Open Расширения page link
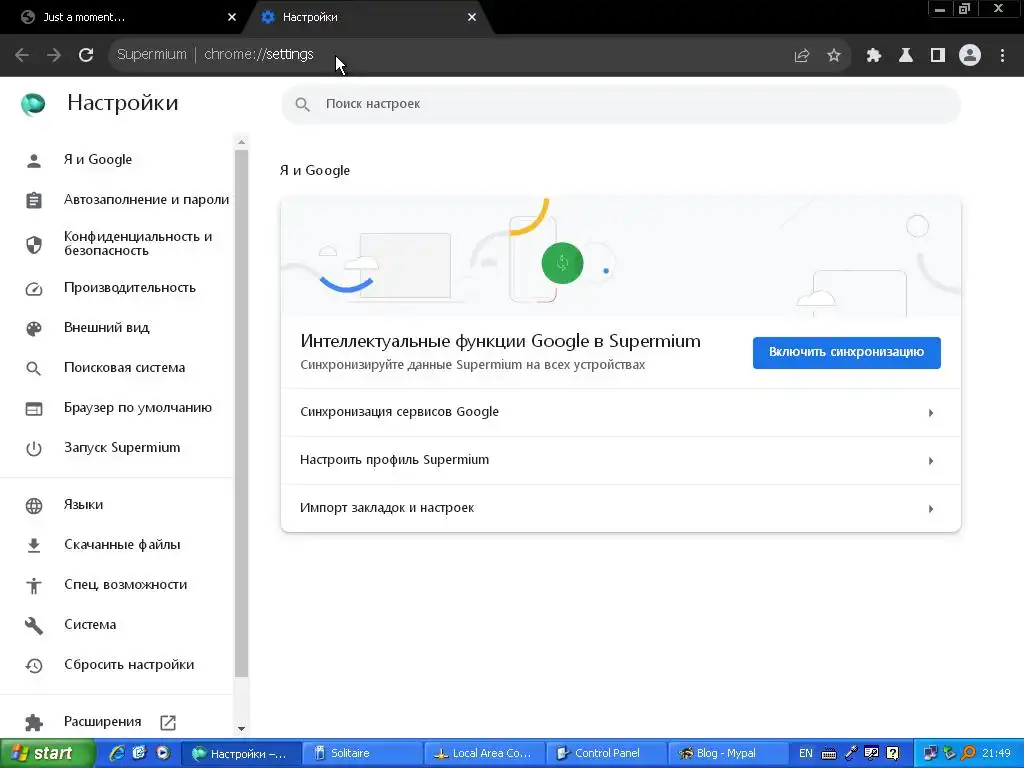Image resolution: width=1024 pixels, height=768 pixels. [103, 722]
